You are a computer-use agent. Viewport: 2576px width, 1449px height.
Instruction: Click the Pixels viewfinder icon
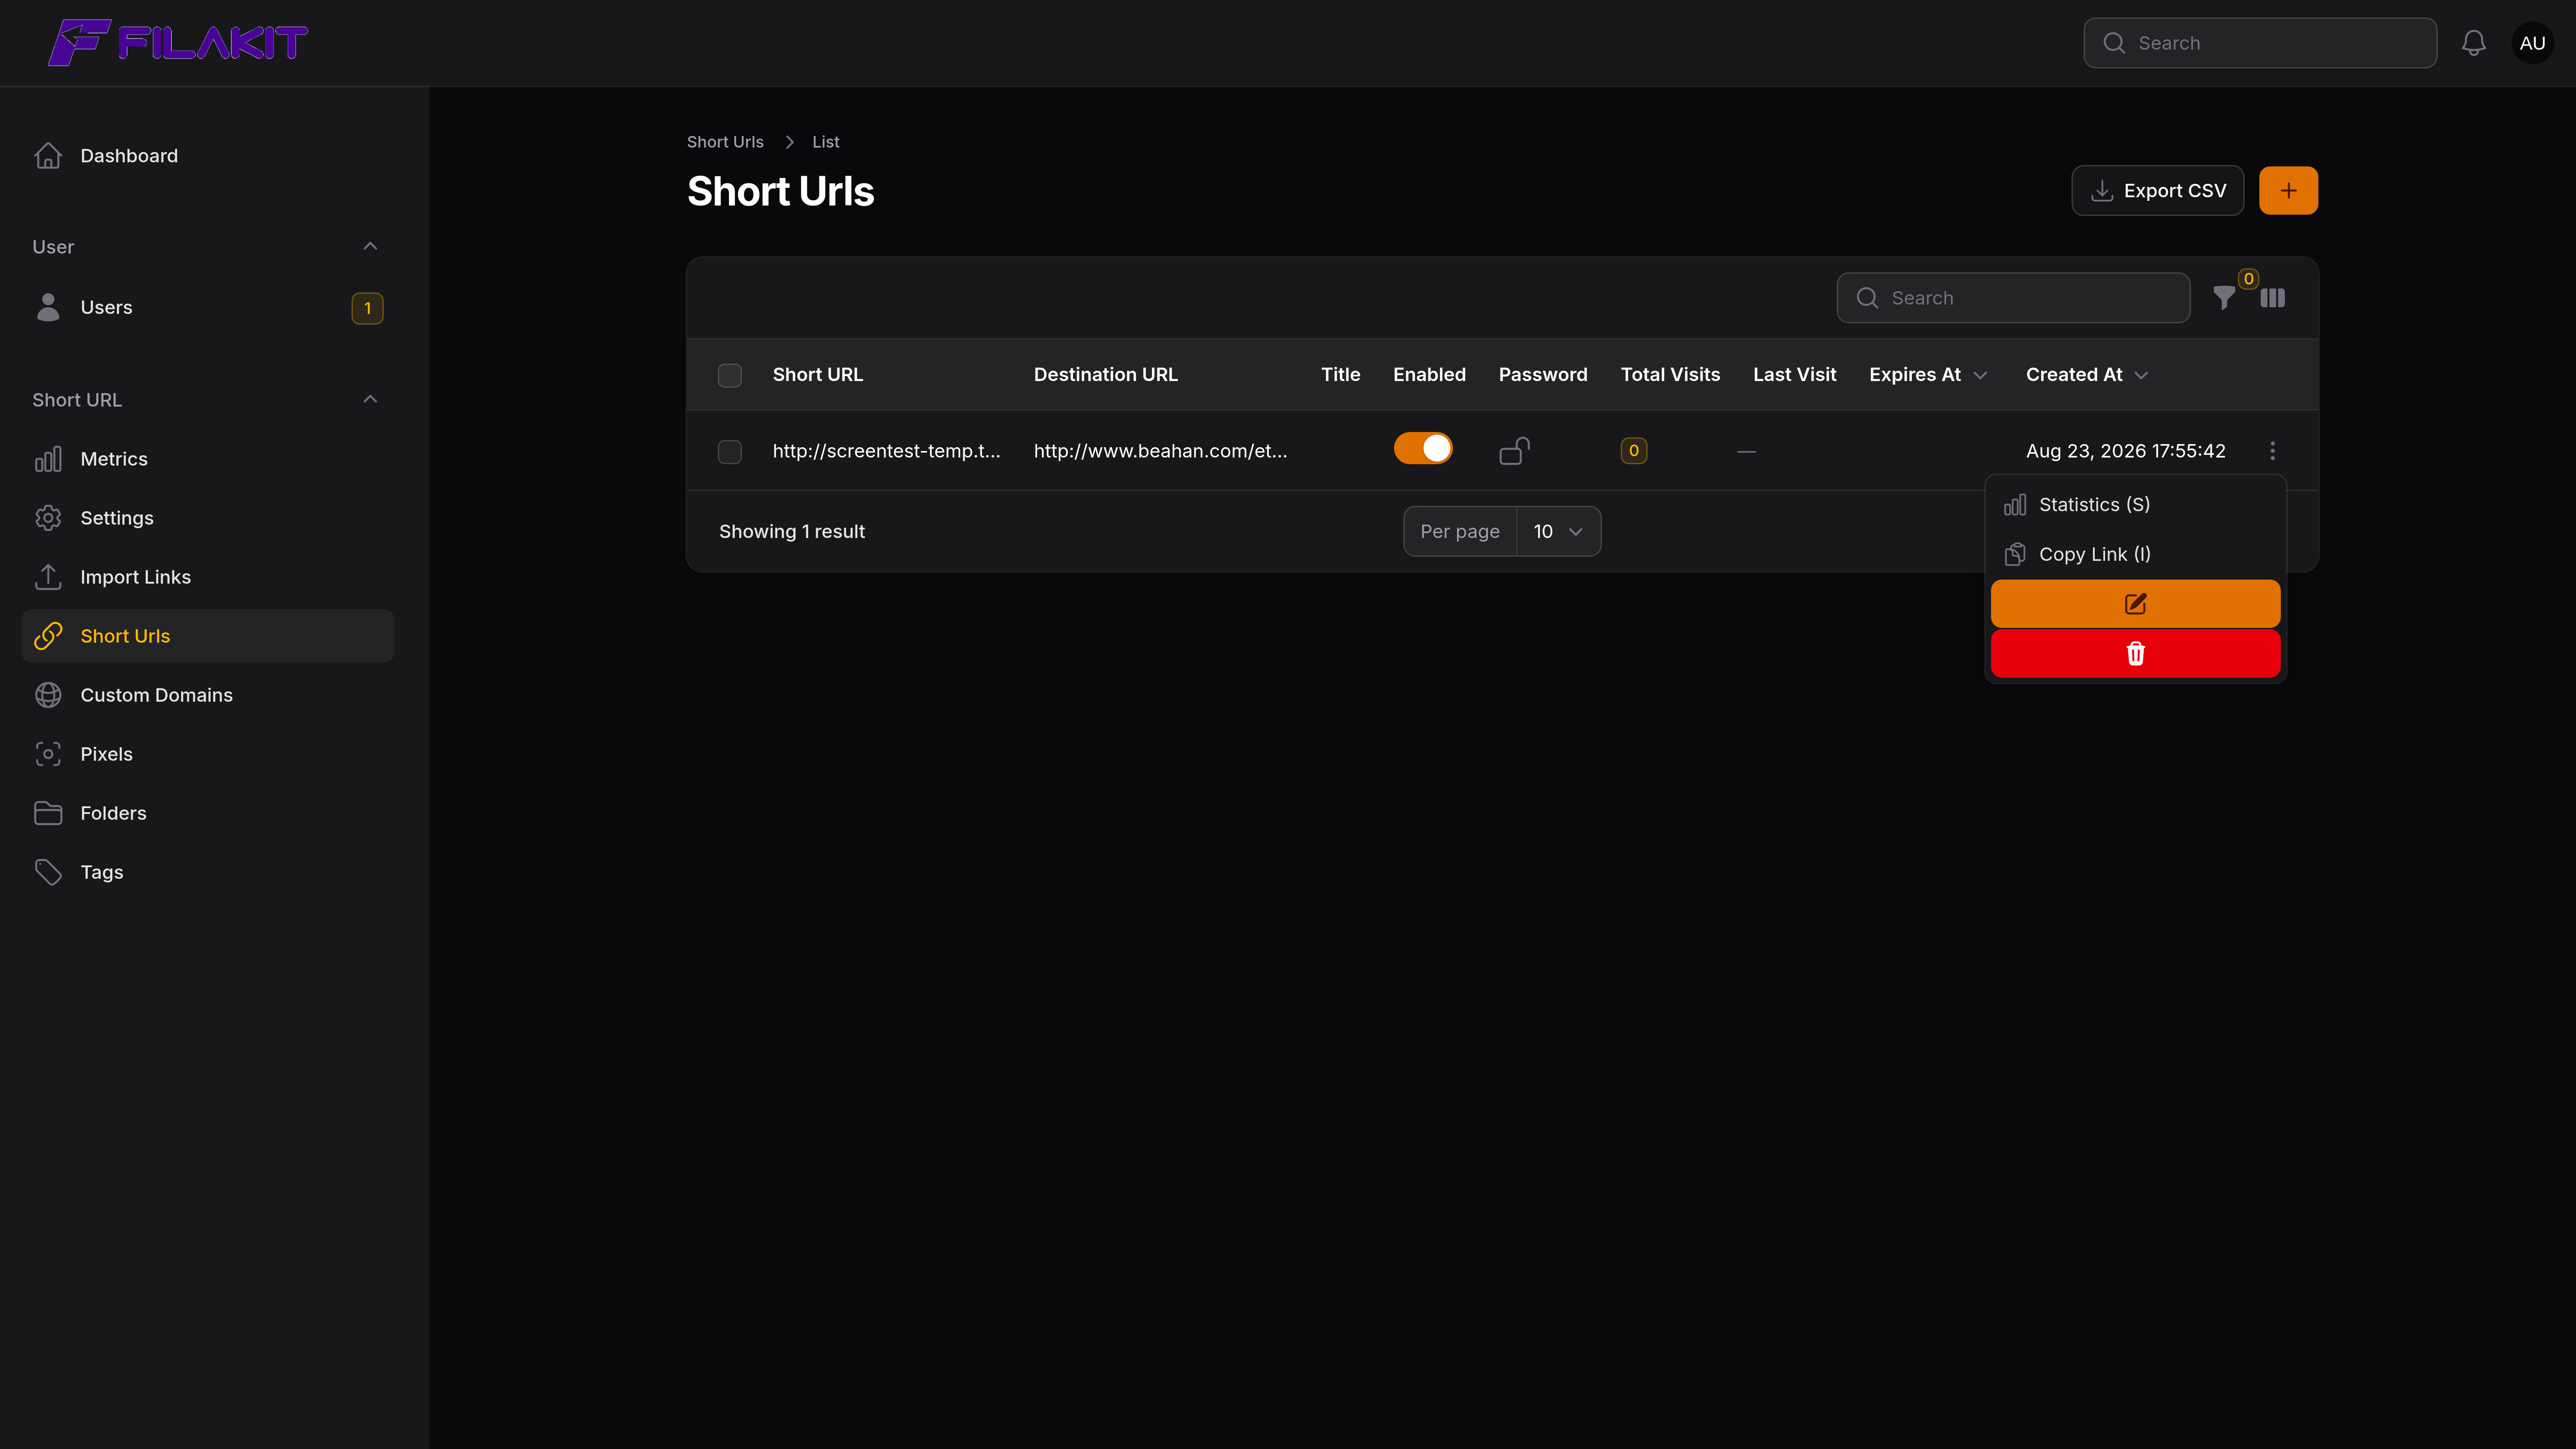48,754
